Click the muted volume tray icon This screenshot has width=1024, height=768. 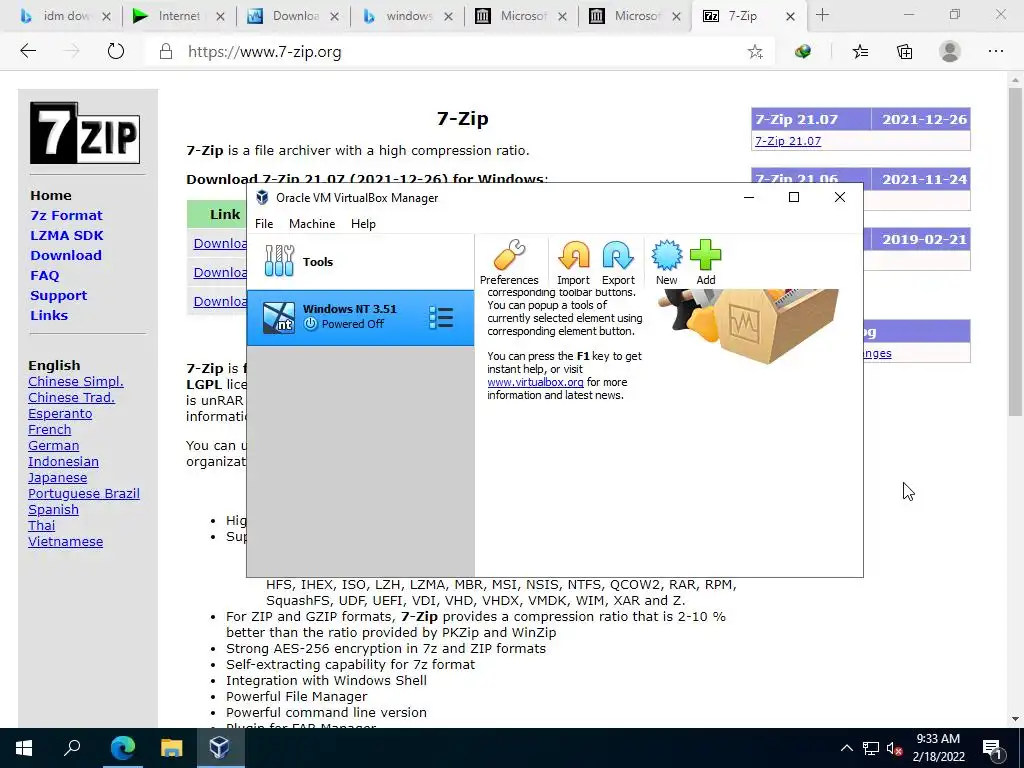[x=894, y=748]
